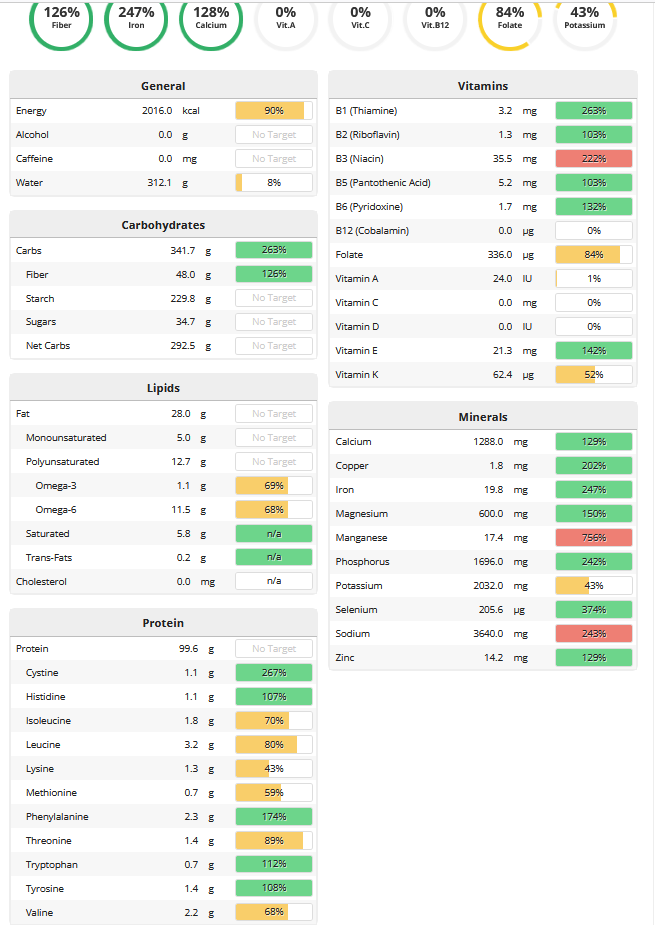
Task: Toggle the No Target setting for Alcohol
Action: coord(273,134)
